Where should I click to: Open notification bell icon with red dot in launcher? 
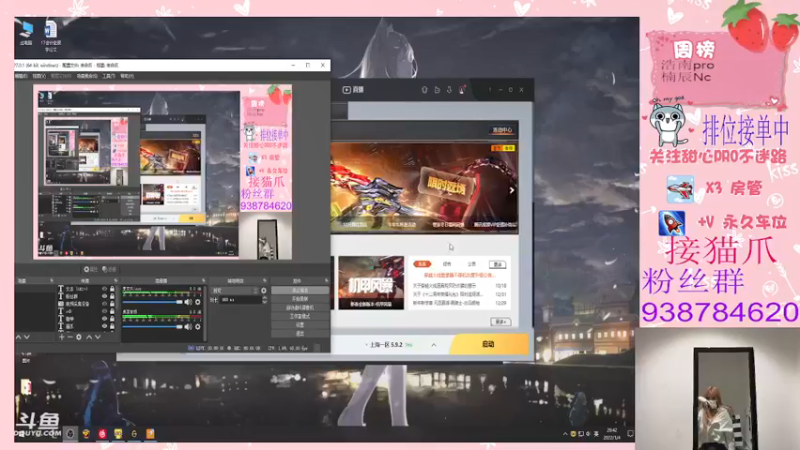[x=462, y=90]
